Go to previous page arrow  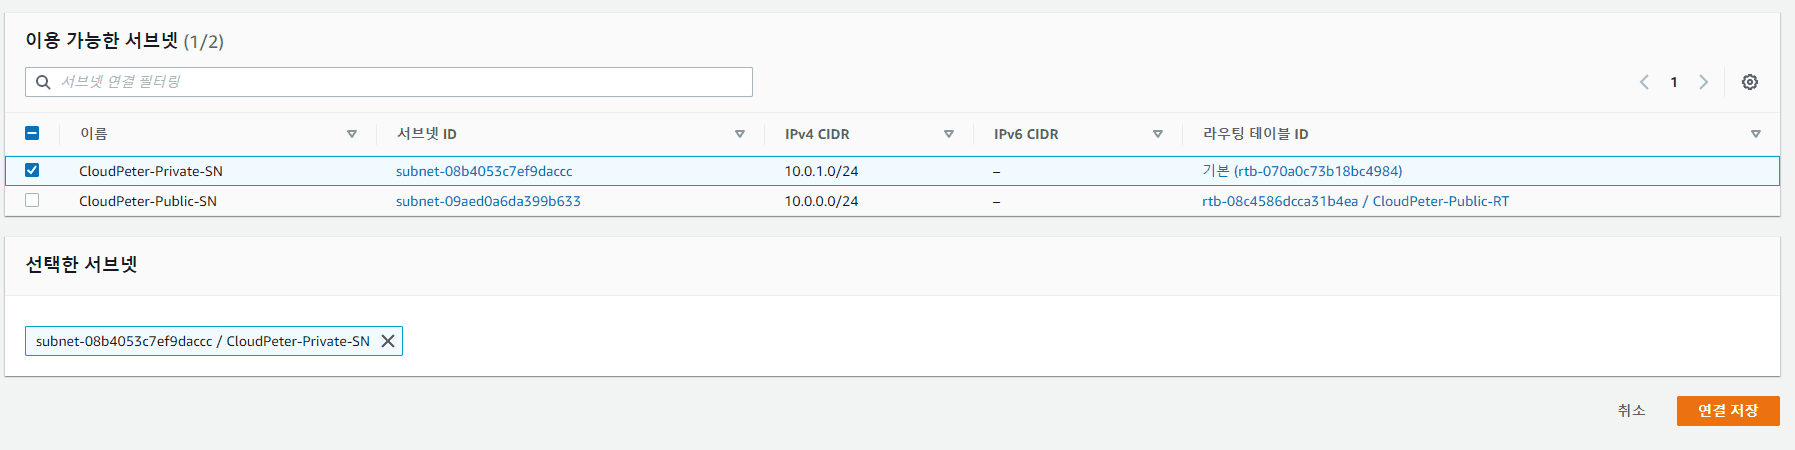1644,82
